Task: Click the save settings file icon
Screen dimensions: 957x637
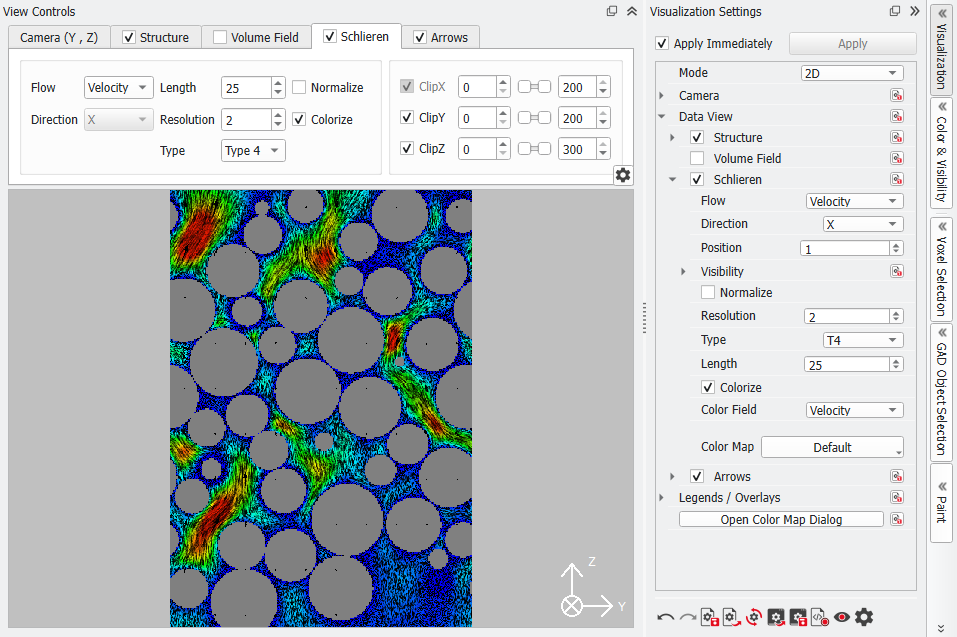Action: (x=710, y=617)
